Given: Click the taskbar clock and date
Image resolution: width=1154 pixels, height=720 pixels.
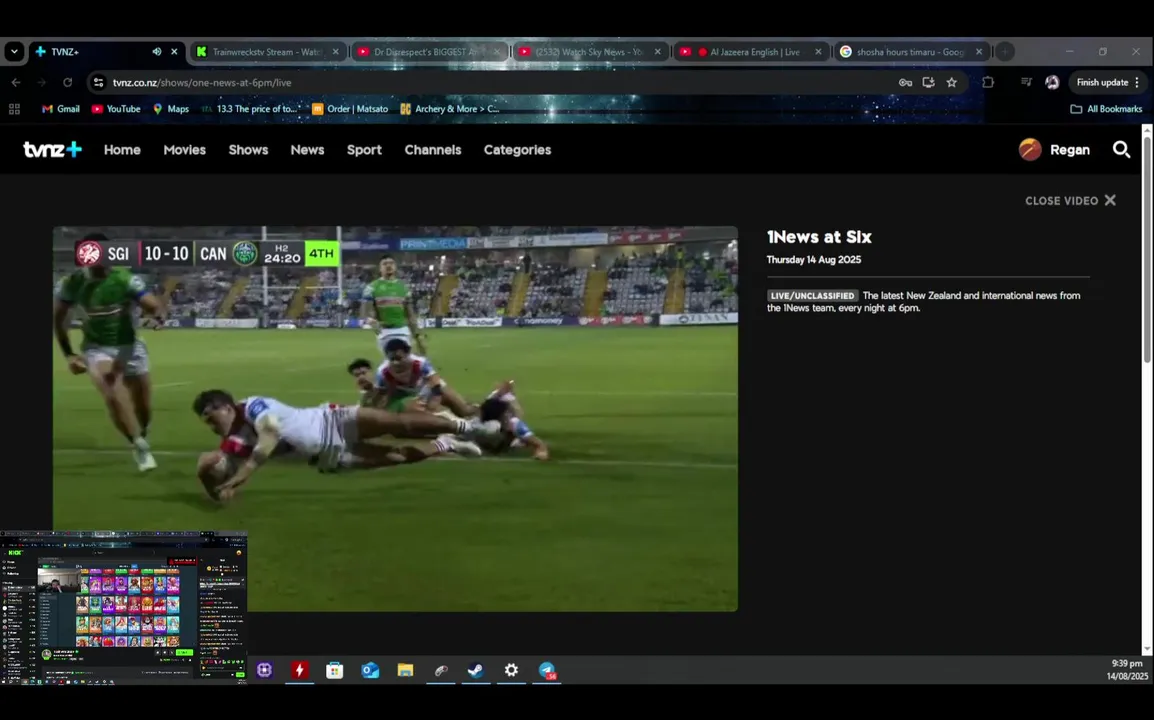Looking at the screenshot, I should click(1128, 670).
